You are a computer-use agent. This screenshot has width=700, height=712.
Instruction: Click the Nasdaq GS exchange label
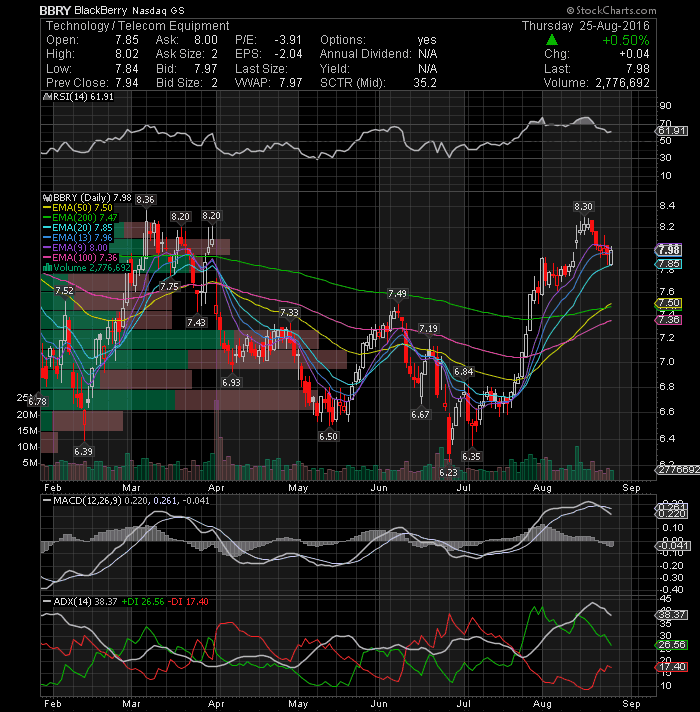158,10
